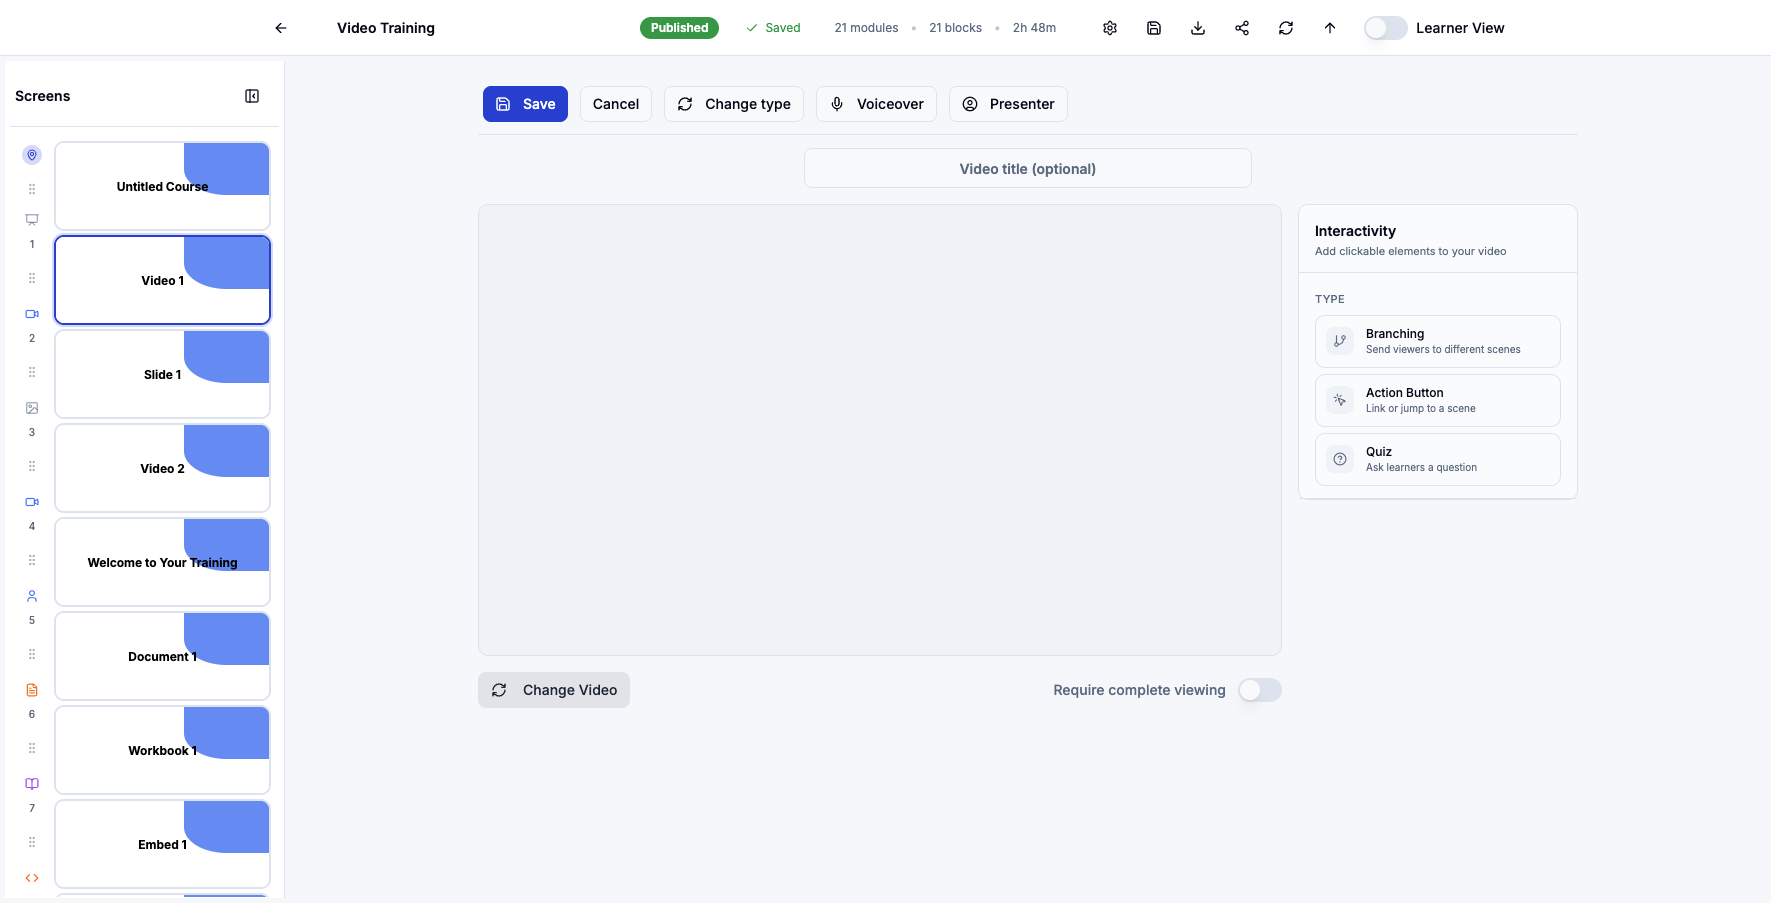1771x903 pixels.
Task: Select the purple book icon for Workbook 1
Action: pos(31,783)
